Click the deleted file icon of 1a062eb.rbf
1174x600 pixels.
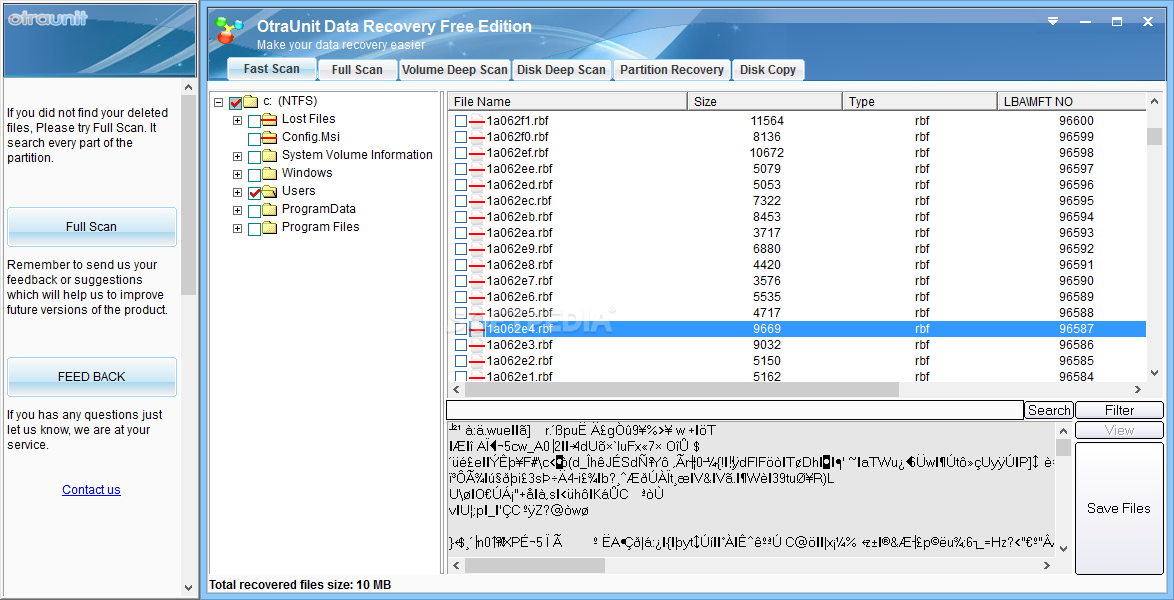pyautogui.click(x=477, y=216)
